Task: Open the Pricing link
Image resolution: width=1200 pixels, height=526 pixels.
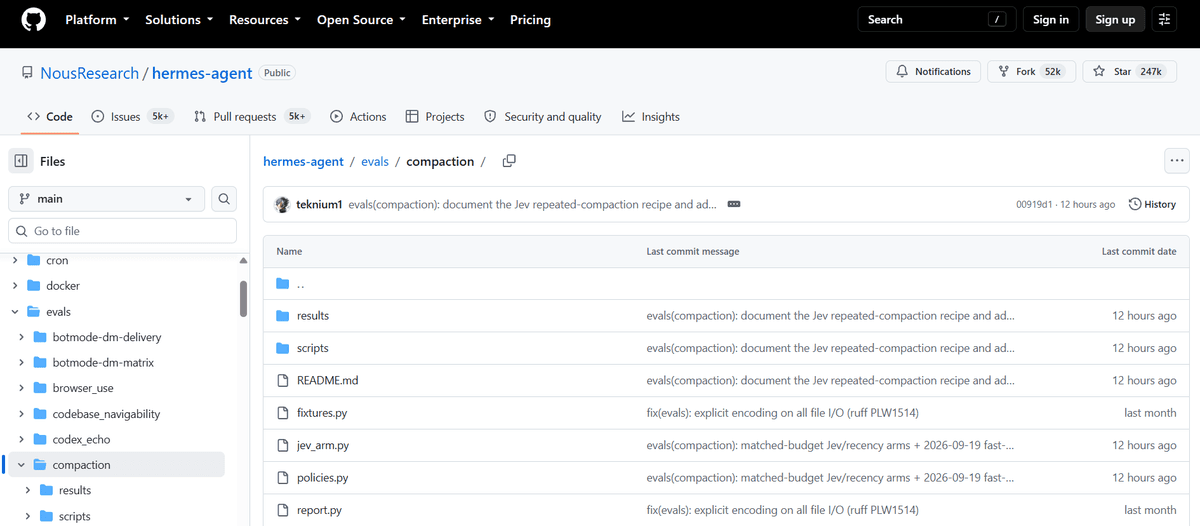Action: click(x=530, y=20)
